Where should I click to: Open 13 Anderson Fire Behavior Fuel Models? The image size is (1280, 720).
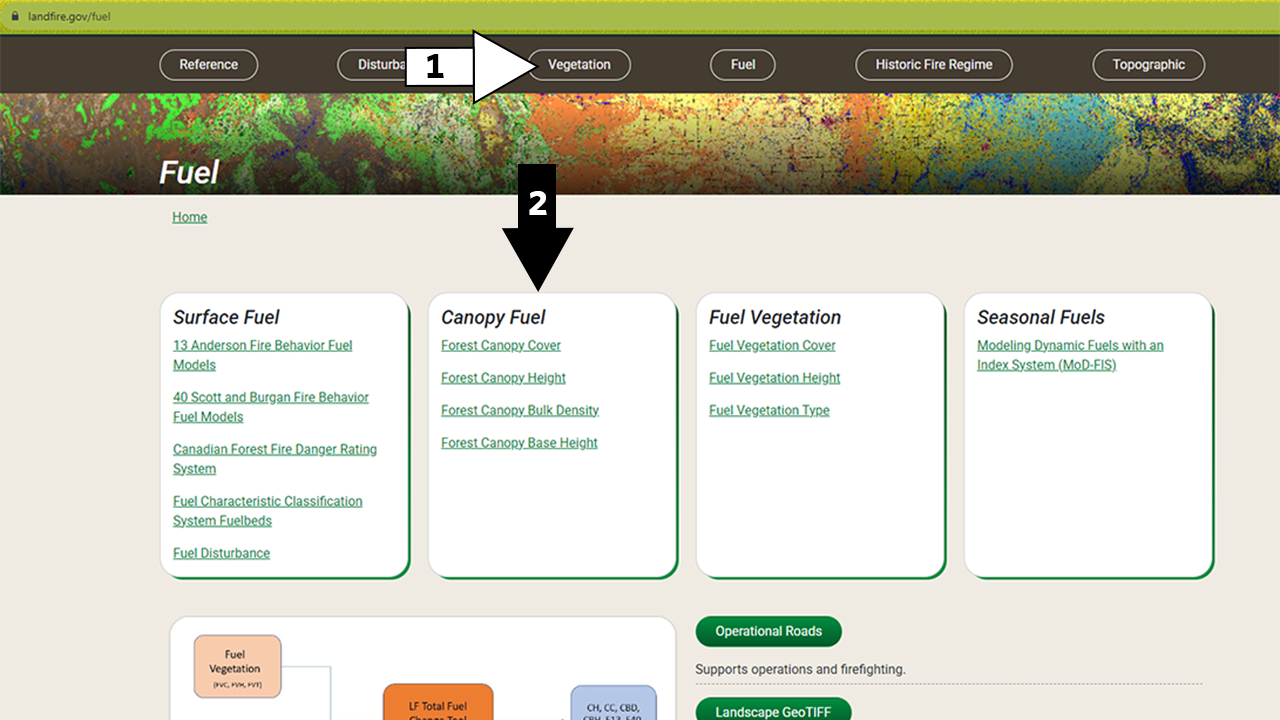[x=262, y=355]
